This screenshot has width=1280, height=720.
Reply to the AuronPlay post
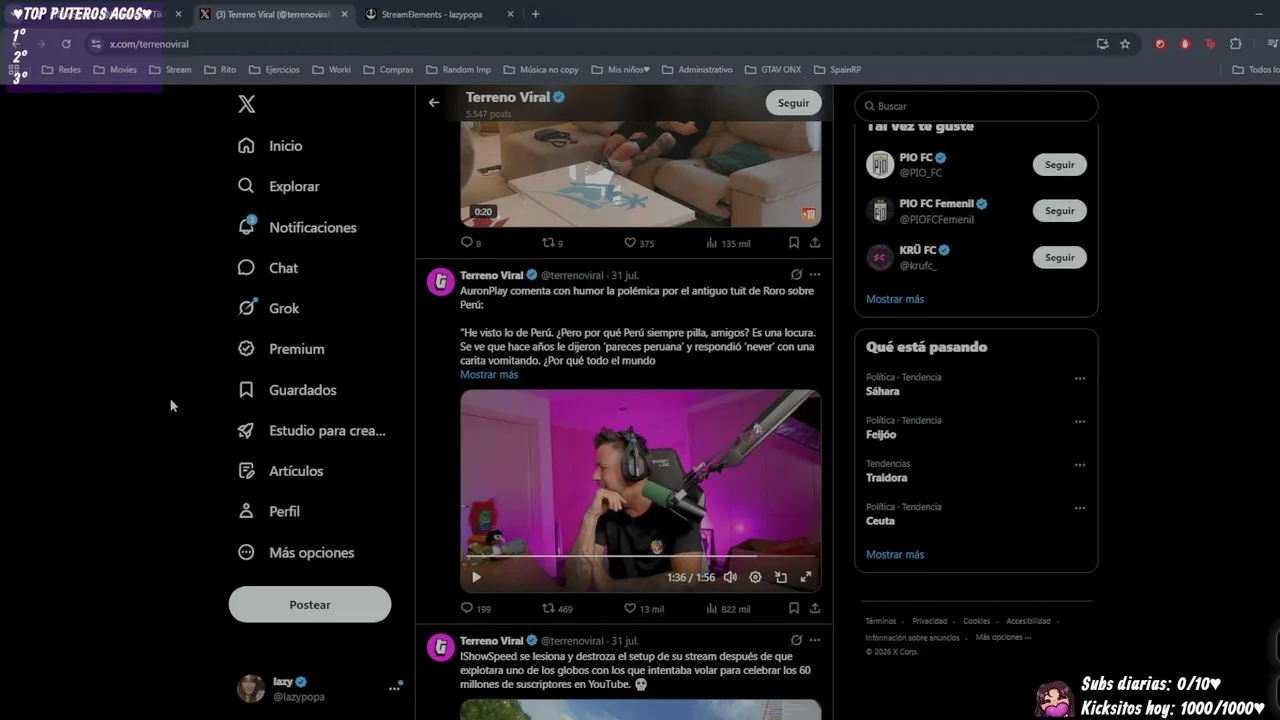pyautogui.click(x=476, y=608)
